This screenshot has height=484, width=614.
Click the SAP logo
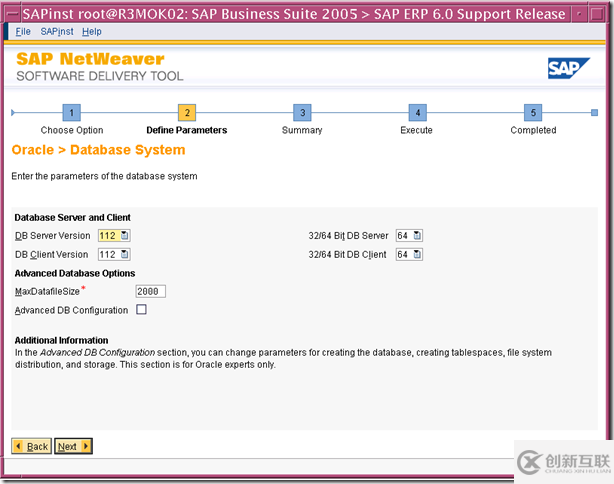point(569,68)
